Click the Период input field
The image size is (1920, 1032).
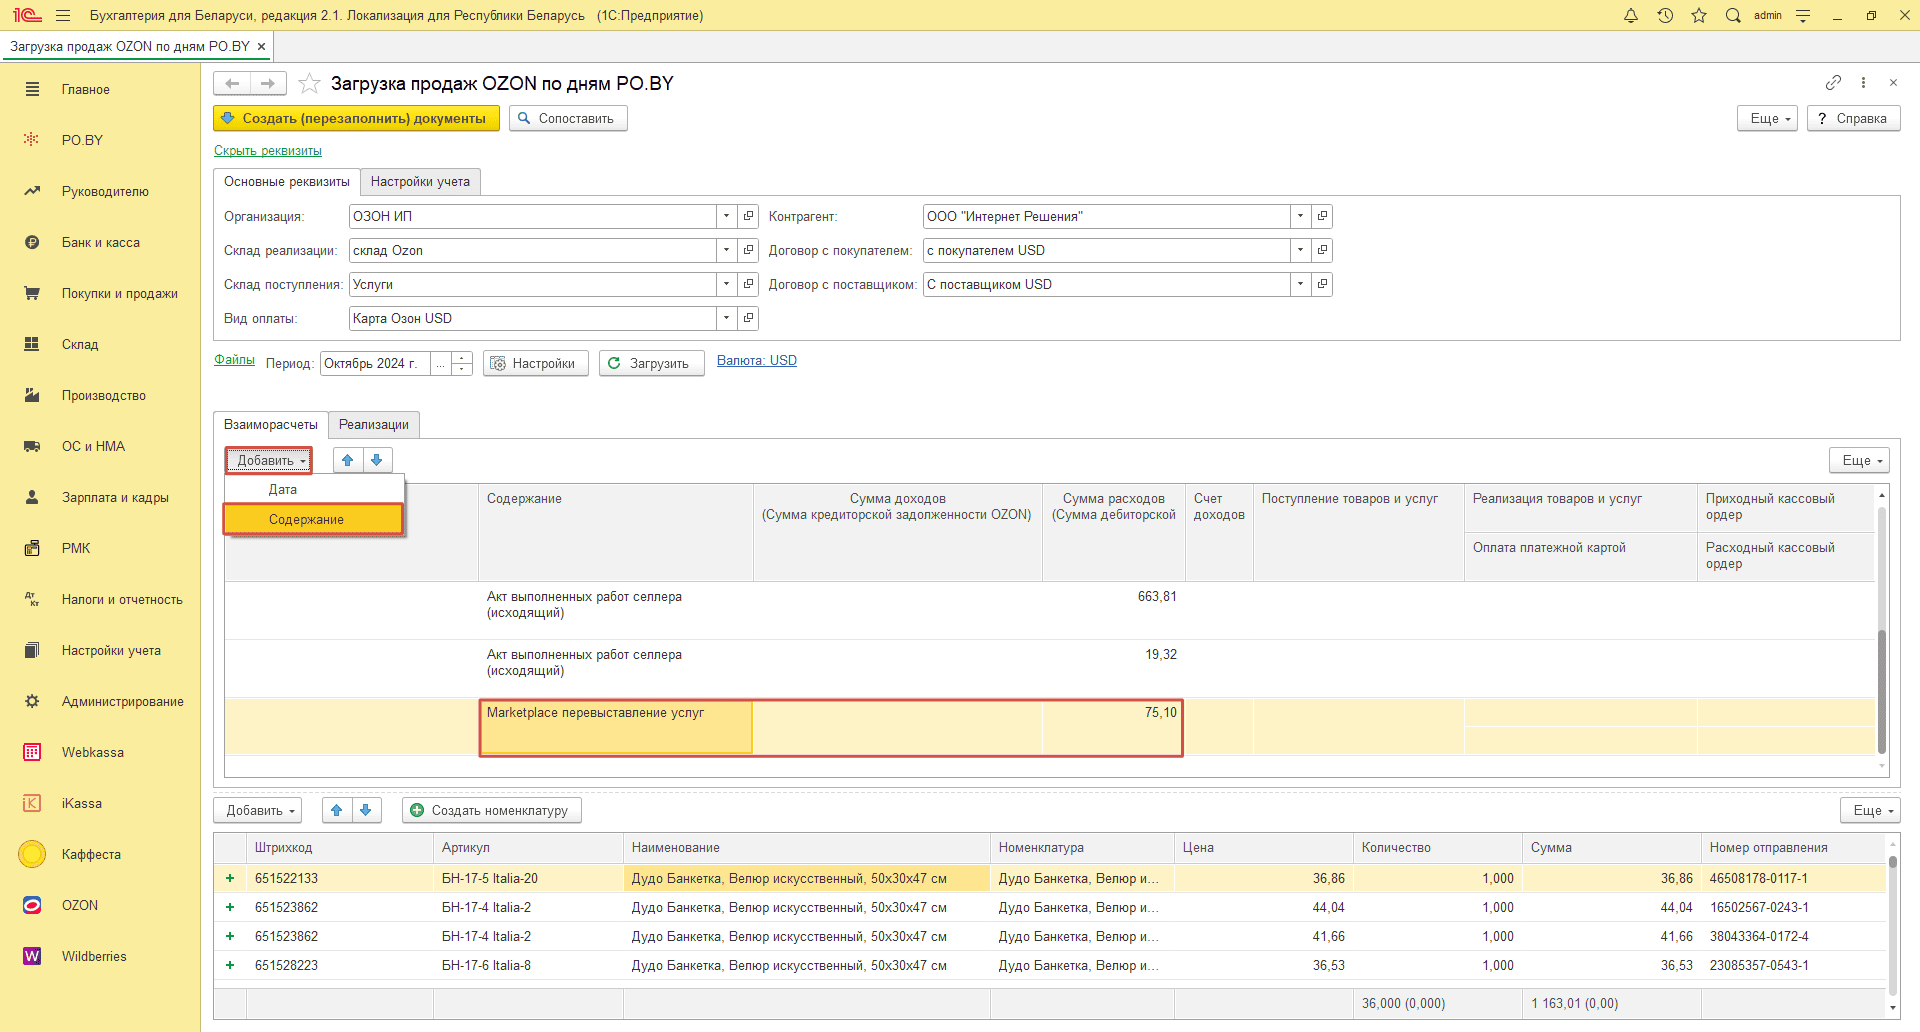pyautogui.click(x=375, y=363)
